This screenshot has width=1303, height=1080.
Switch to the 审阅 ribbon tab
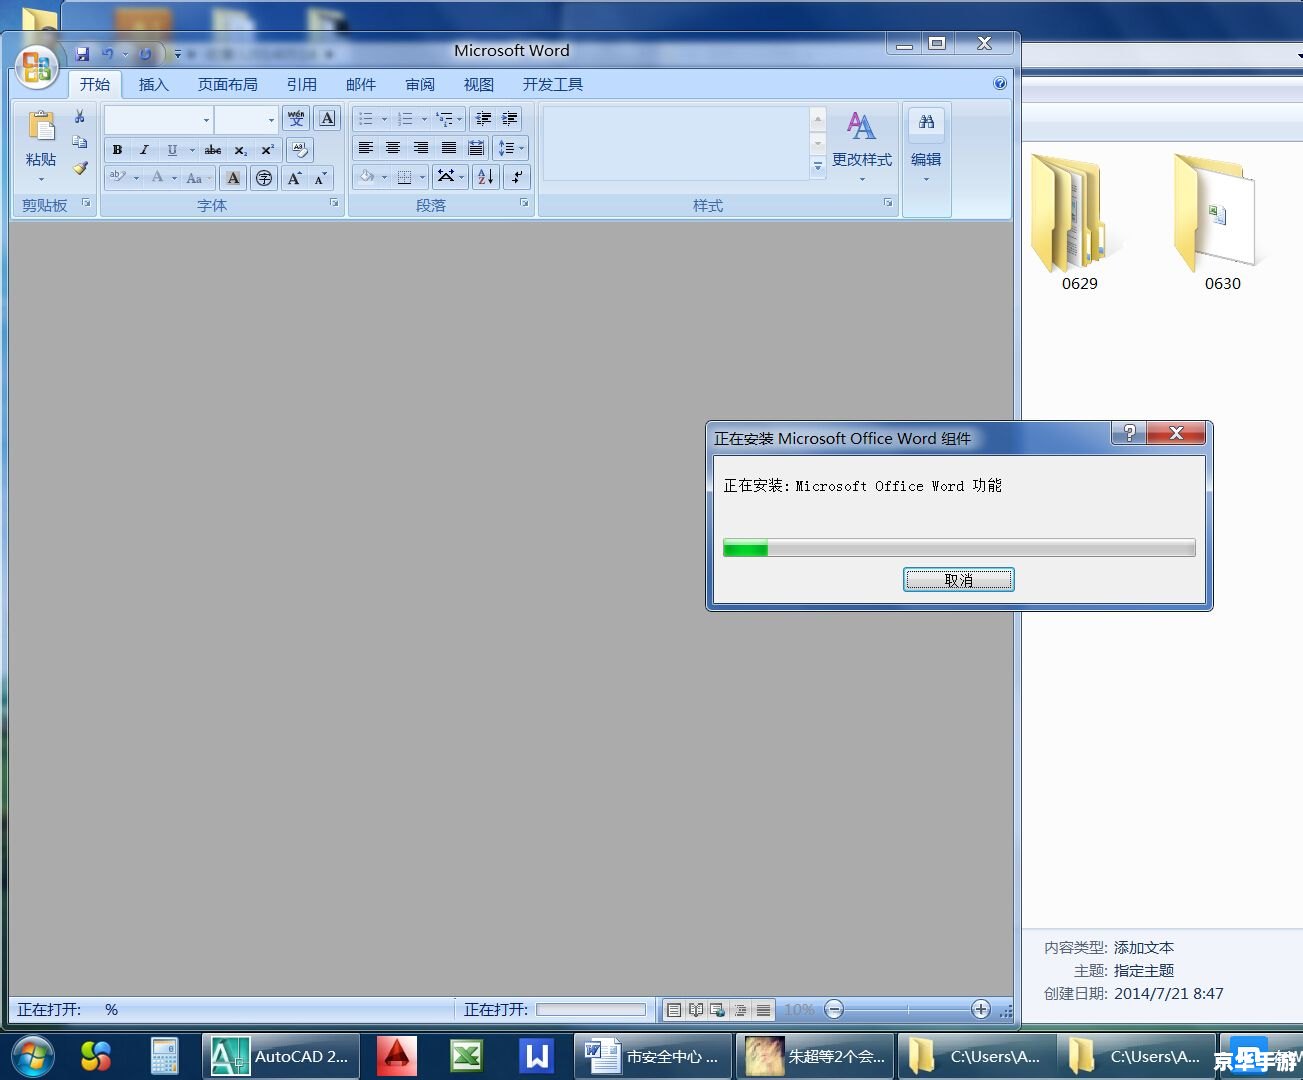(x=420, y=85)
